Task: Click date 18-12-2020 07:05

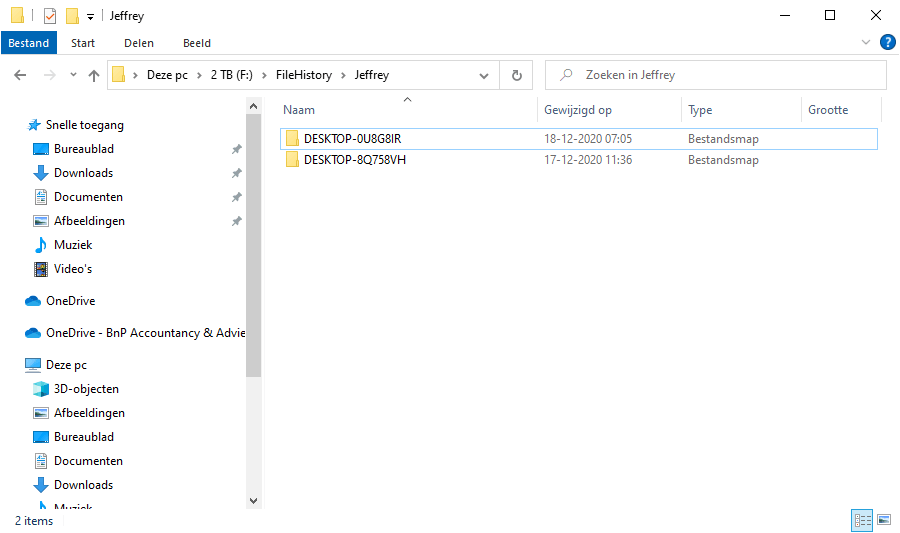Action: coord(588,139)
